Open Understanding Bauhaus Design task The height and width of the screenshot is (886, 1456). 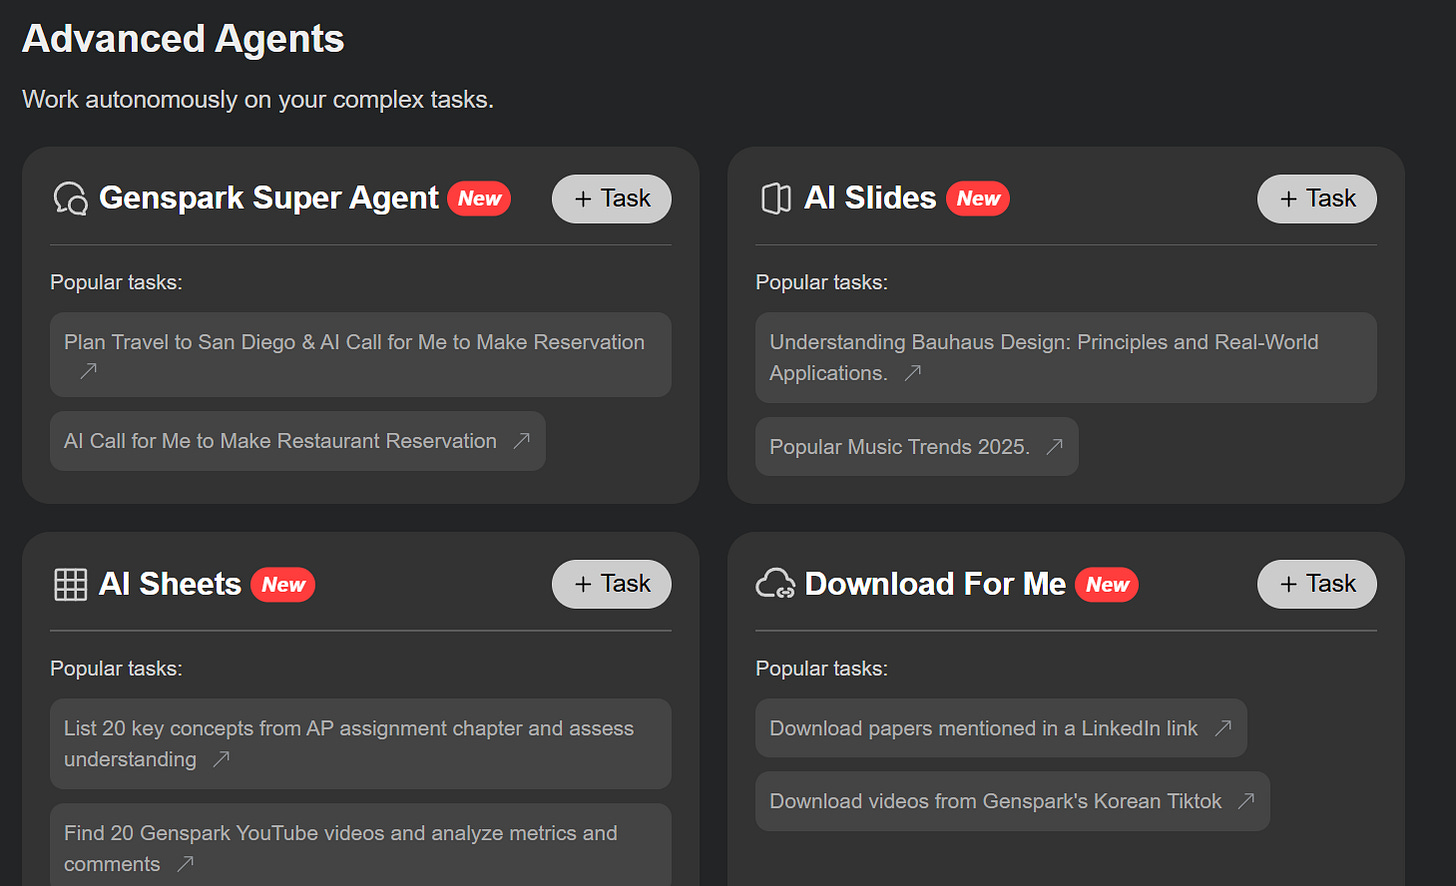click(x=1066, y=358)
